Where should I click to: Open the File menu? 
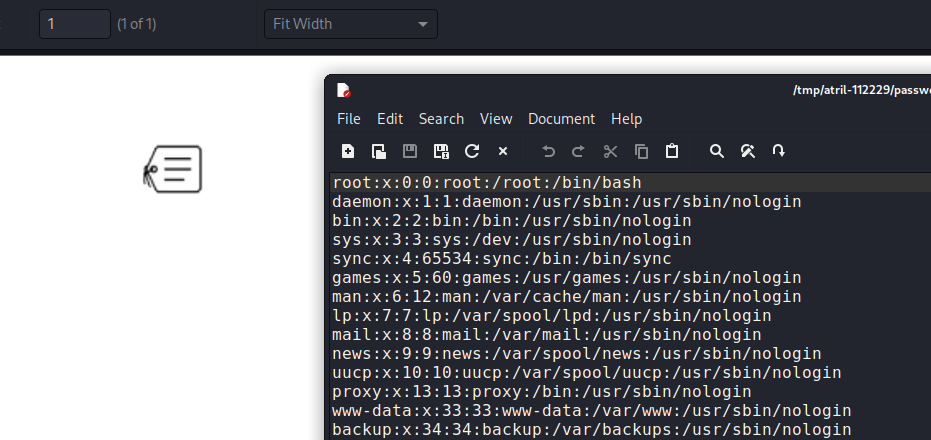coord(349,119)
